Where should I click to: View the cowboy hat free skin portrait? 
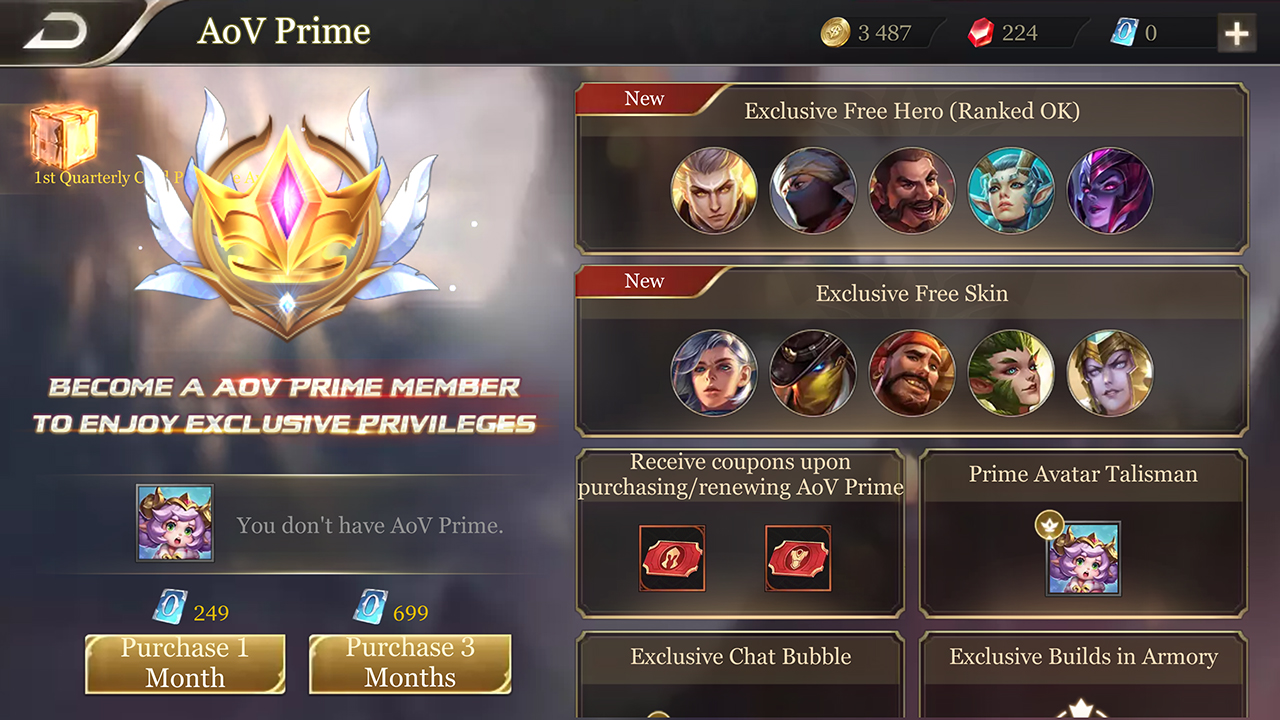tap(813, 373)
